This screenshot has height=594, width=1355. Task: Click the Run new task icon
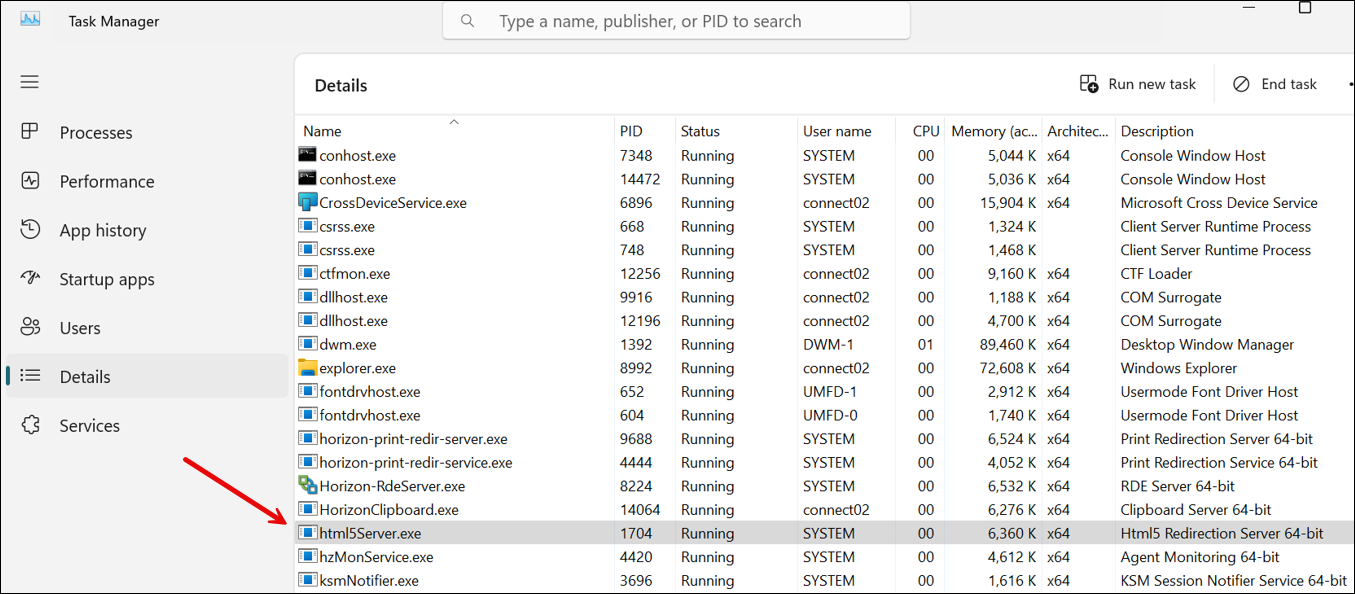point(1089,84)
